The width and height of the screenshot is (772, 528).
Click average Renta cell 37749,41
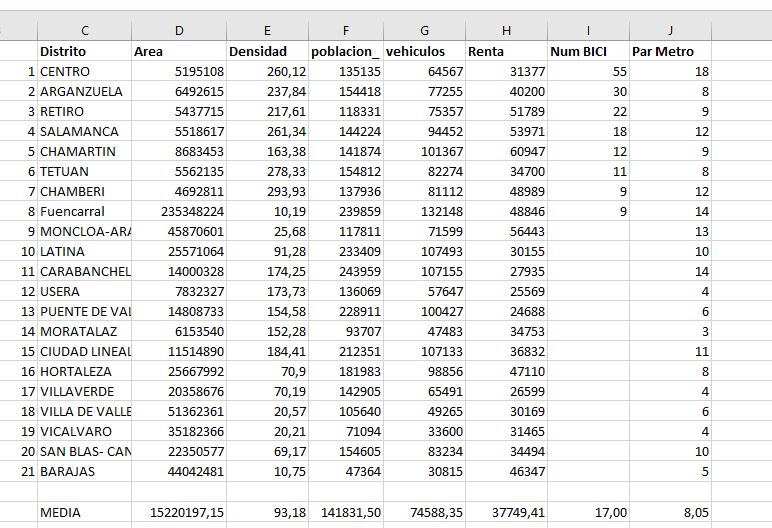click(507, 512)
